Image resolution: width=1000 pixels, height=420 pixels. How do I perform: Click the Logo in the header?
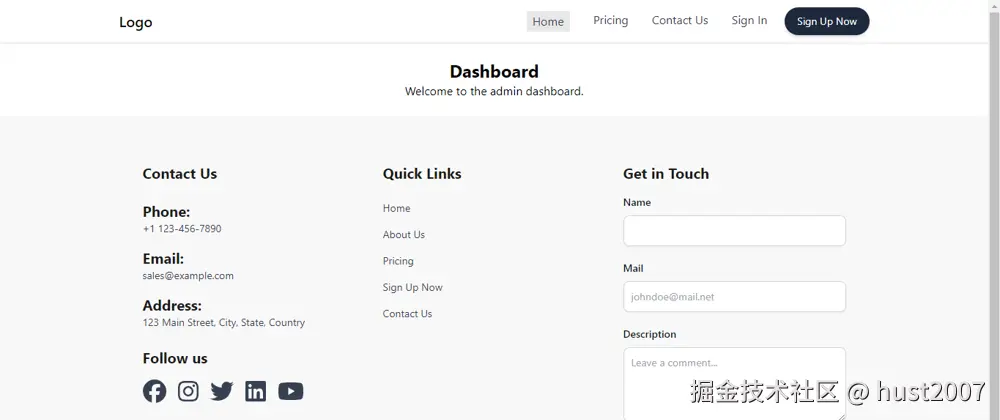click(x=136, y=22)
